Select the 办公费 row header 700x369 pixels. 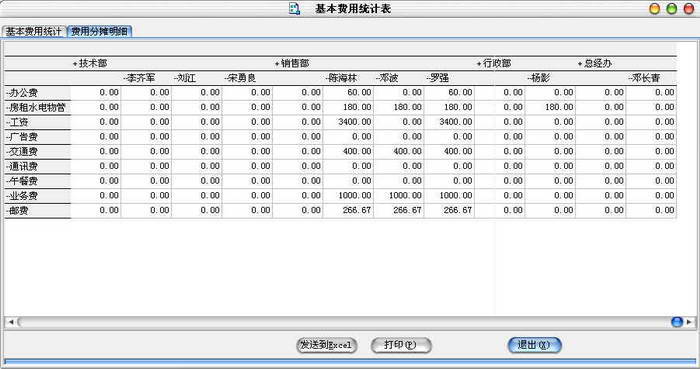click(38, 93)
